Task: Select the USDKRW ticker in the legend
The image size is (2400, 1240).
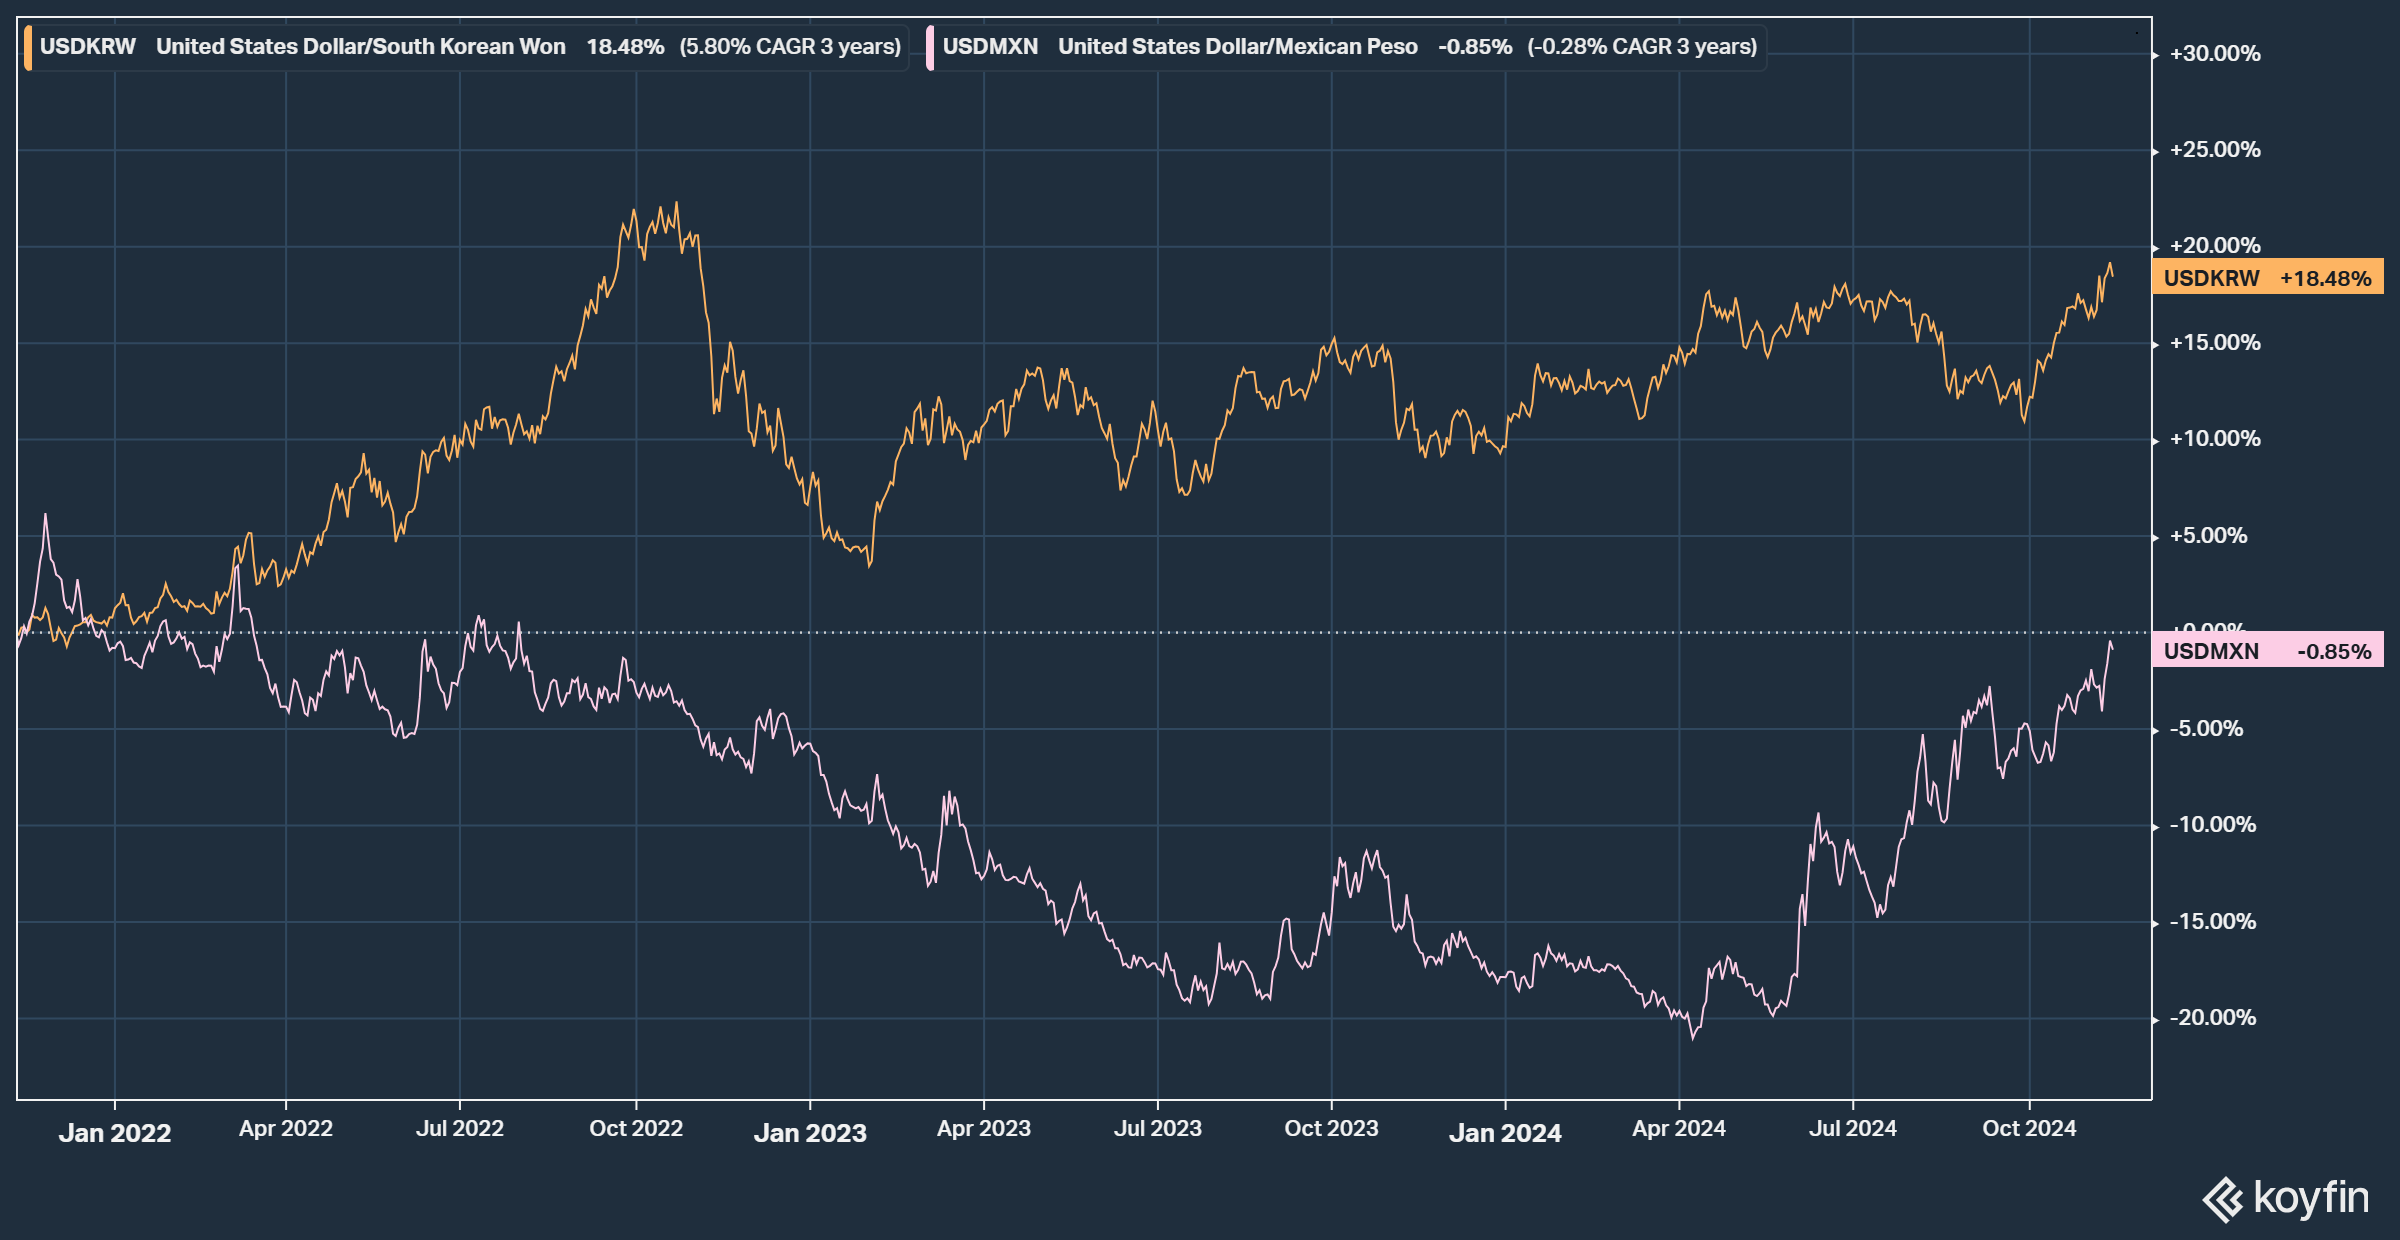Action: click(88, 47)
